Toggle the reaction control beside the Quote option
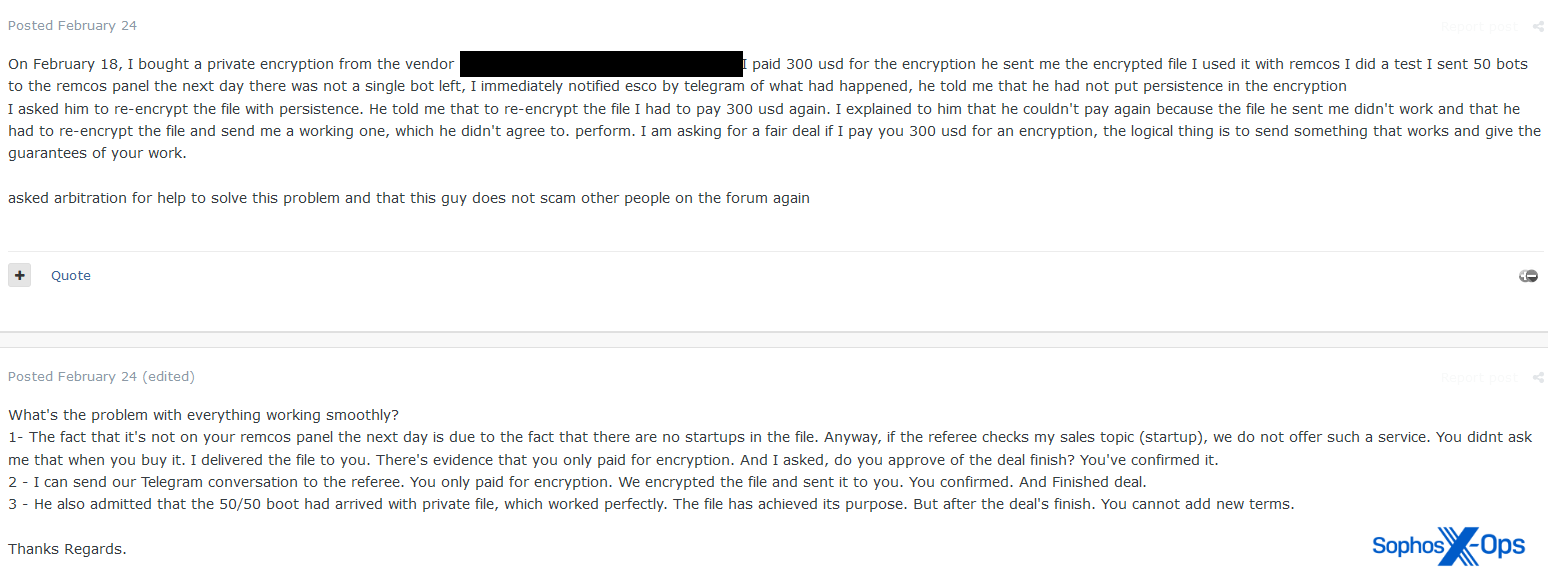Image resolution: width=1548 pixels, height=578 pixels. click(x=1528, y=275)
